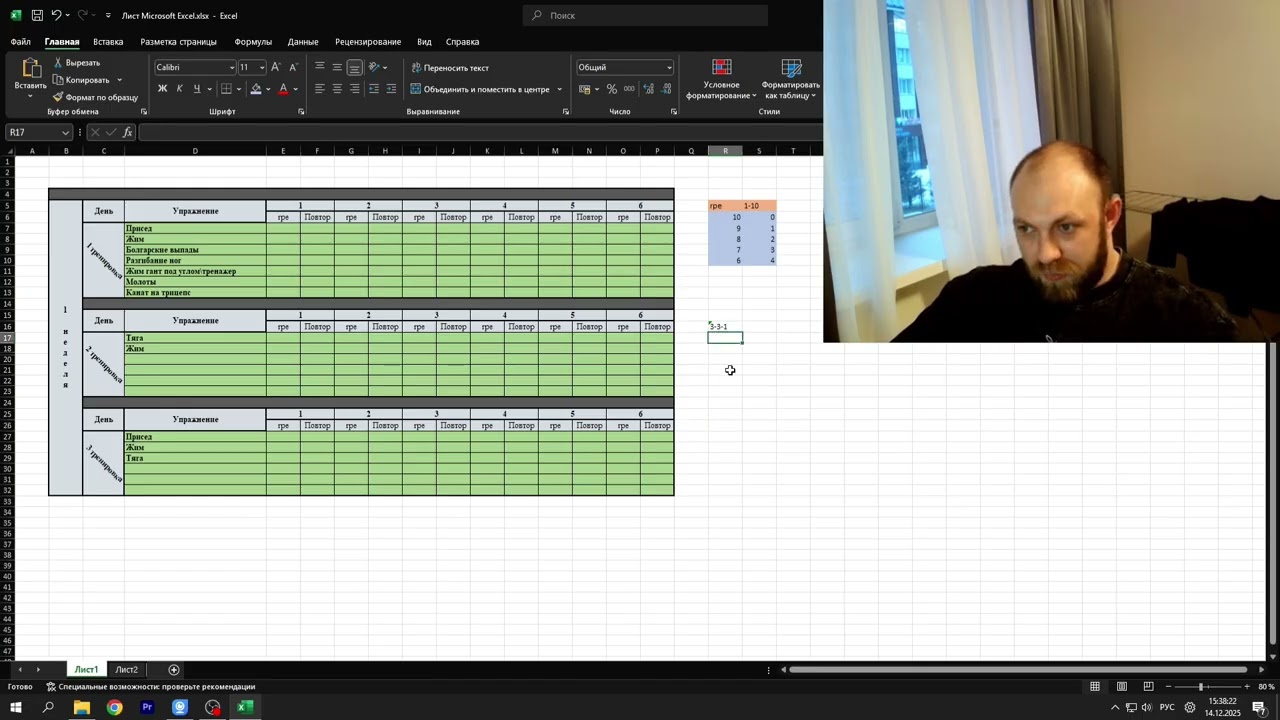The width and height of the screenshot is (1280, 720).
Task: Click in the Поиск search box
Action: coord(645,15)
